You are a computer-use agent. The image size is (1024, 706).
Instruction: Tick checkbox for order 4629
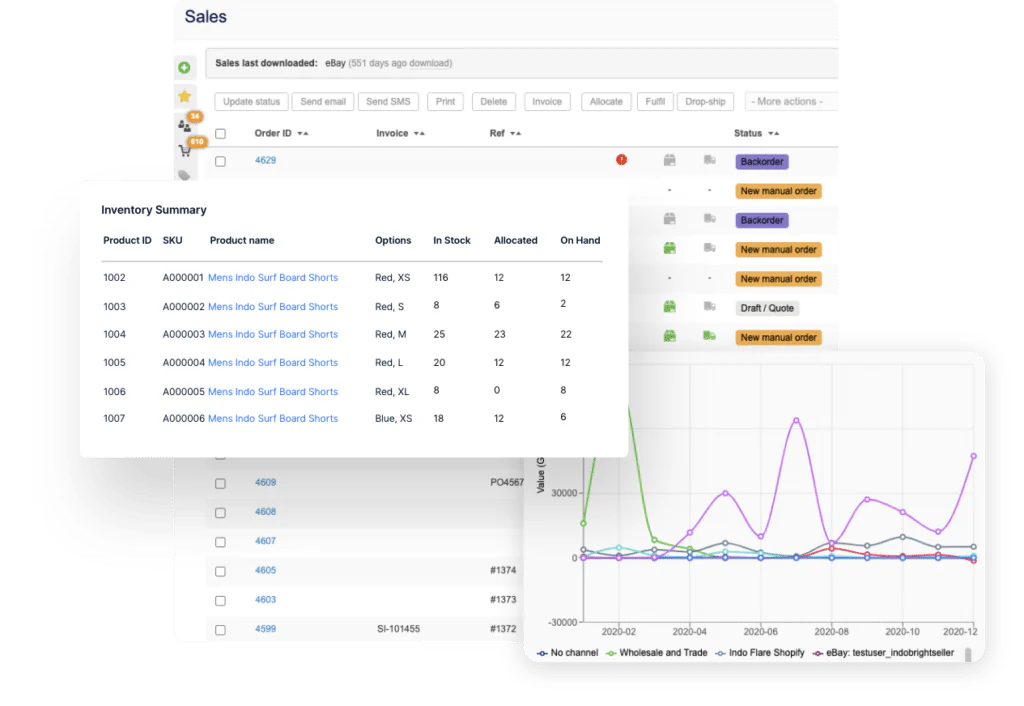(221, 161)
